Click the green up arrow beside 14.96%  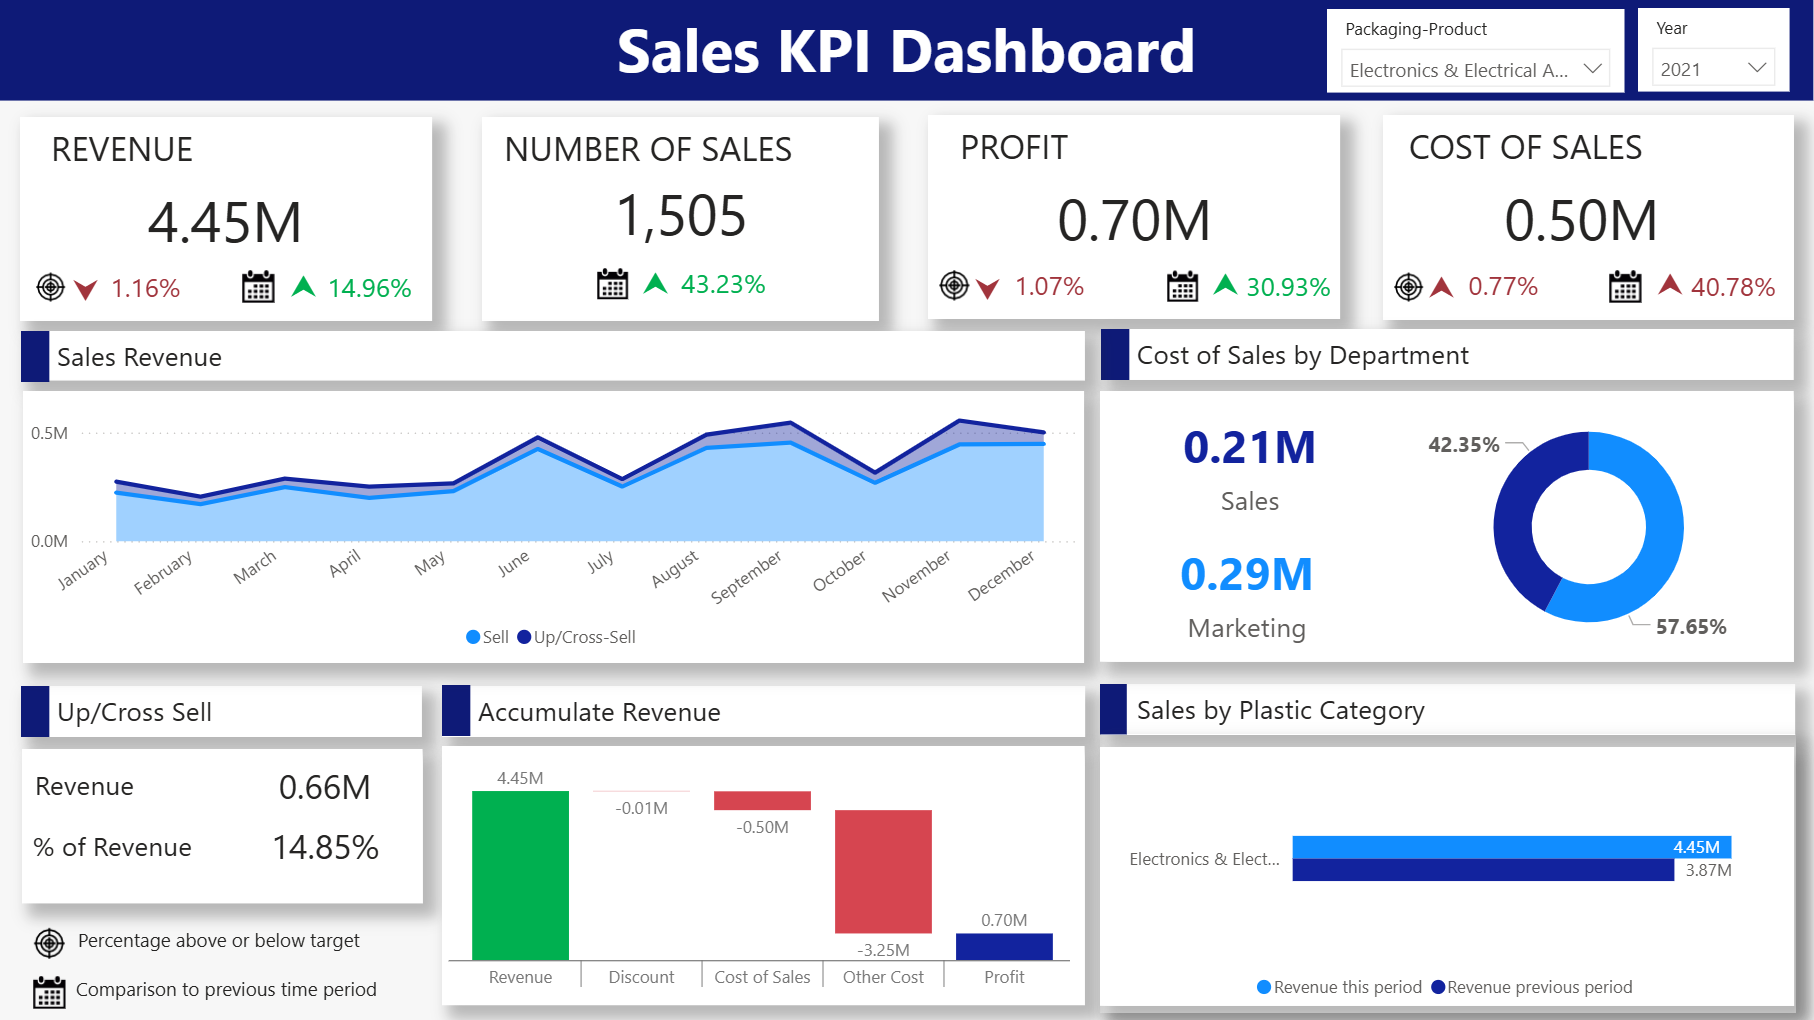point(303,287)
